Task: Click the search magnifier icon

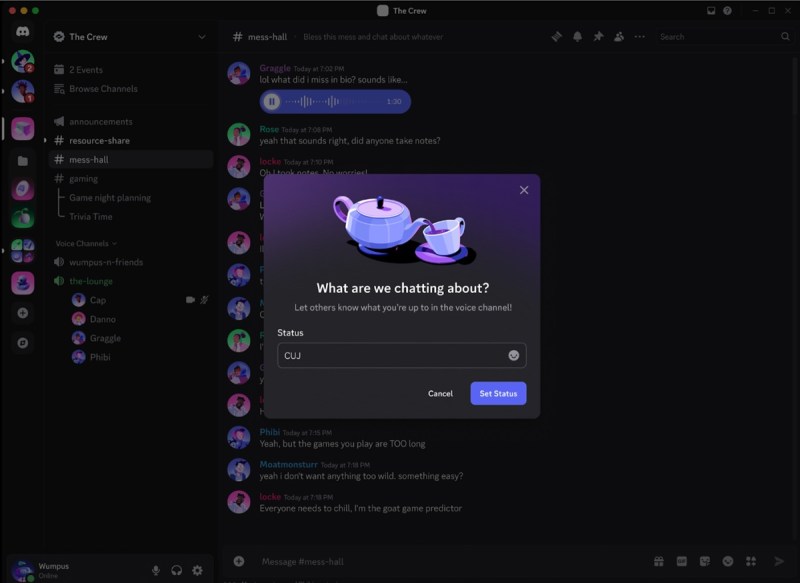Action: [x=785, y=37]
